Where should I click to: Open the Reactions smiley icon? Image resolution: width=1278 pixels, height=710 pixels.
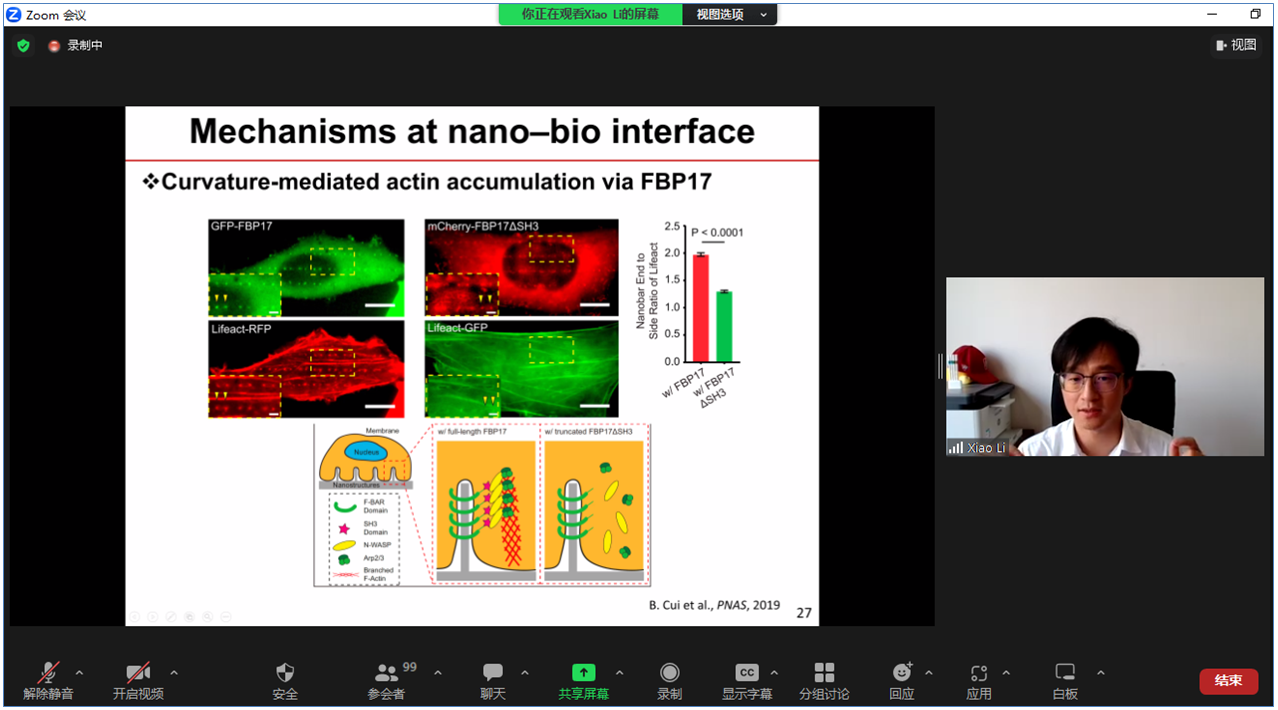pos(902,673)
